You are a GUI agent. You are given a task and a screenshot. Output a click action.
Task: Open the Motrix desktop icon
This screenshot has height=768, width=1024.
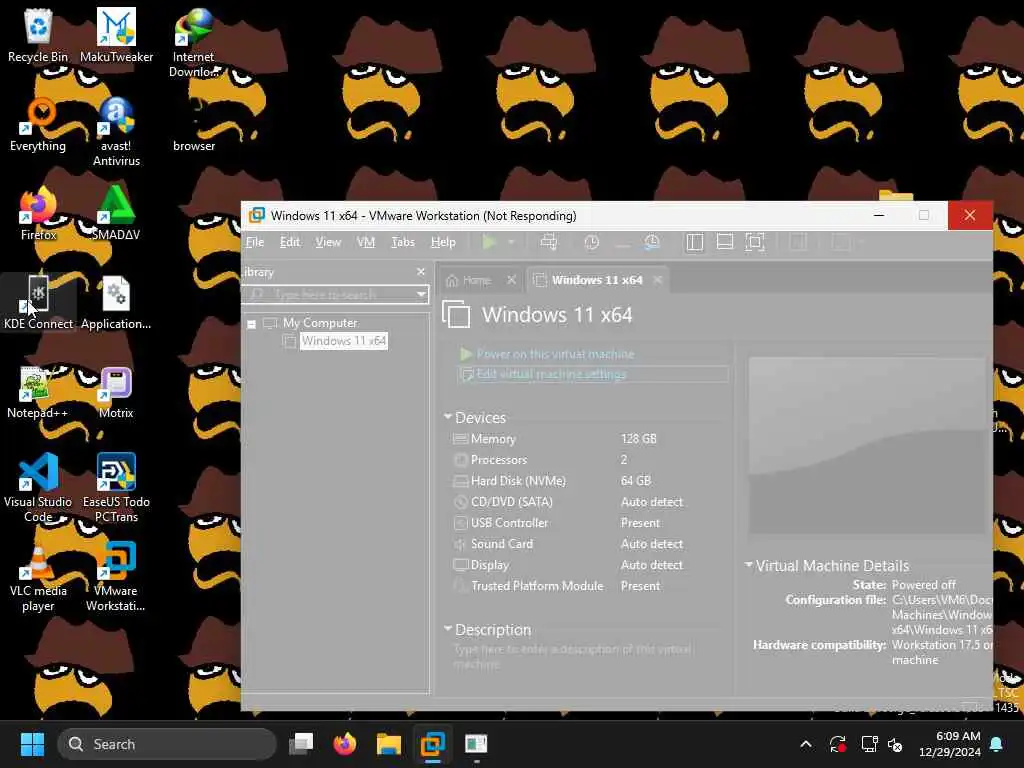pos(116,392)
